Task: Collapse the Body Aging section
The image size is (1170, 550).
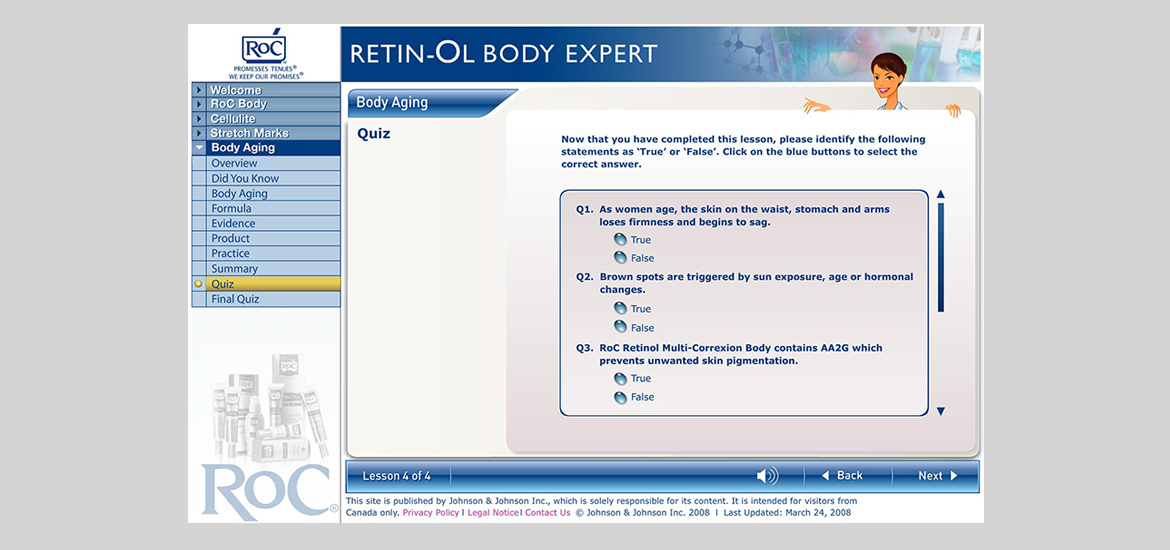Action: click(200, 148)
